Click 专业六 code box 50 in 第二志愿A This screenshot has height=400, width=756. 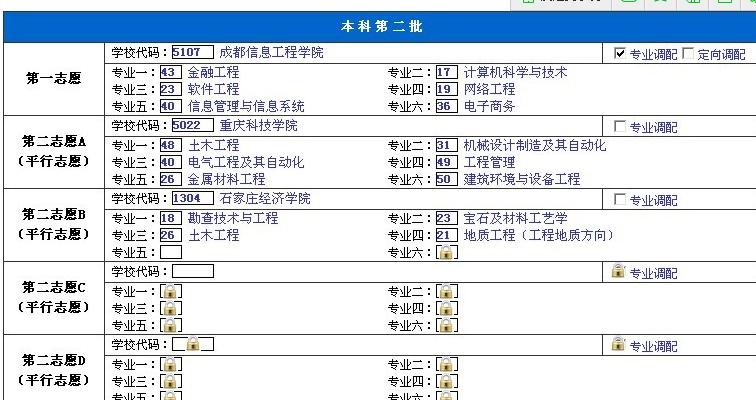click(x=446, y=179)
